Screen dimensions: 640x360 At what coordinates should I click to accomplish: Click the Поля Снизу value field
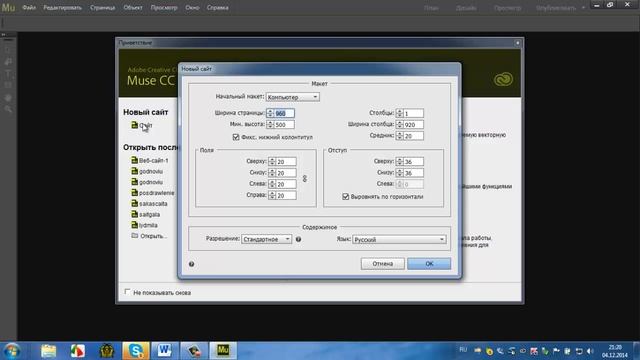coord(286,173)
